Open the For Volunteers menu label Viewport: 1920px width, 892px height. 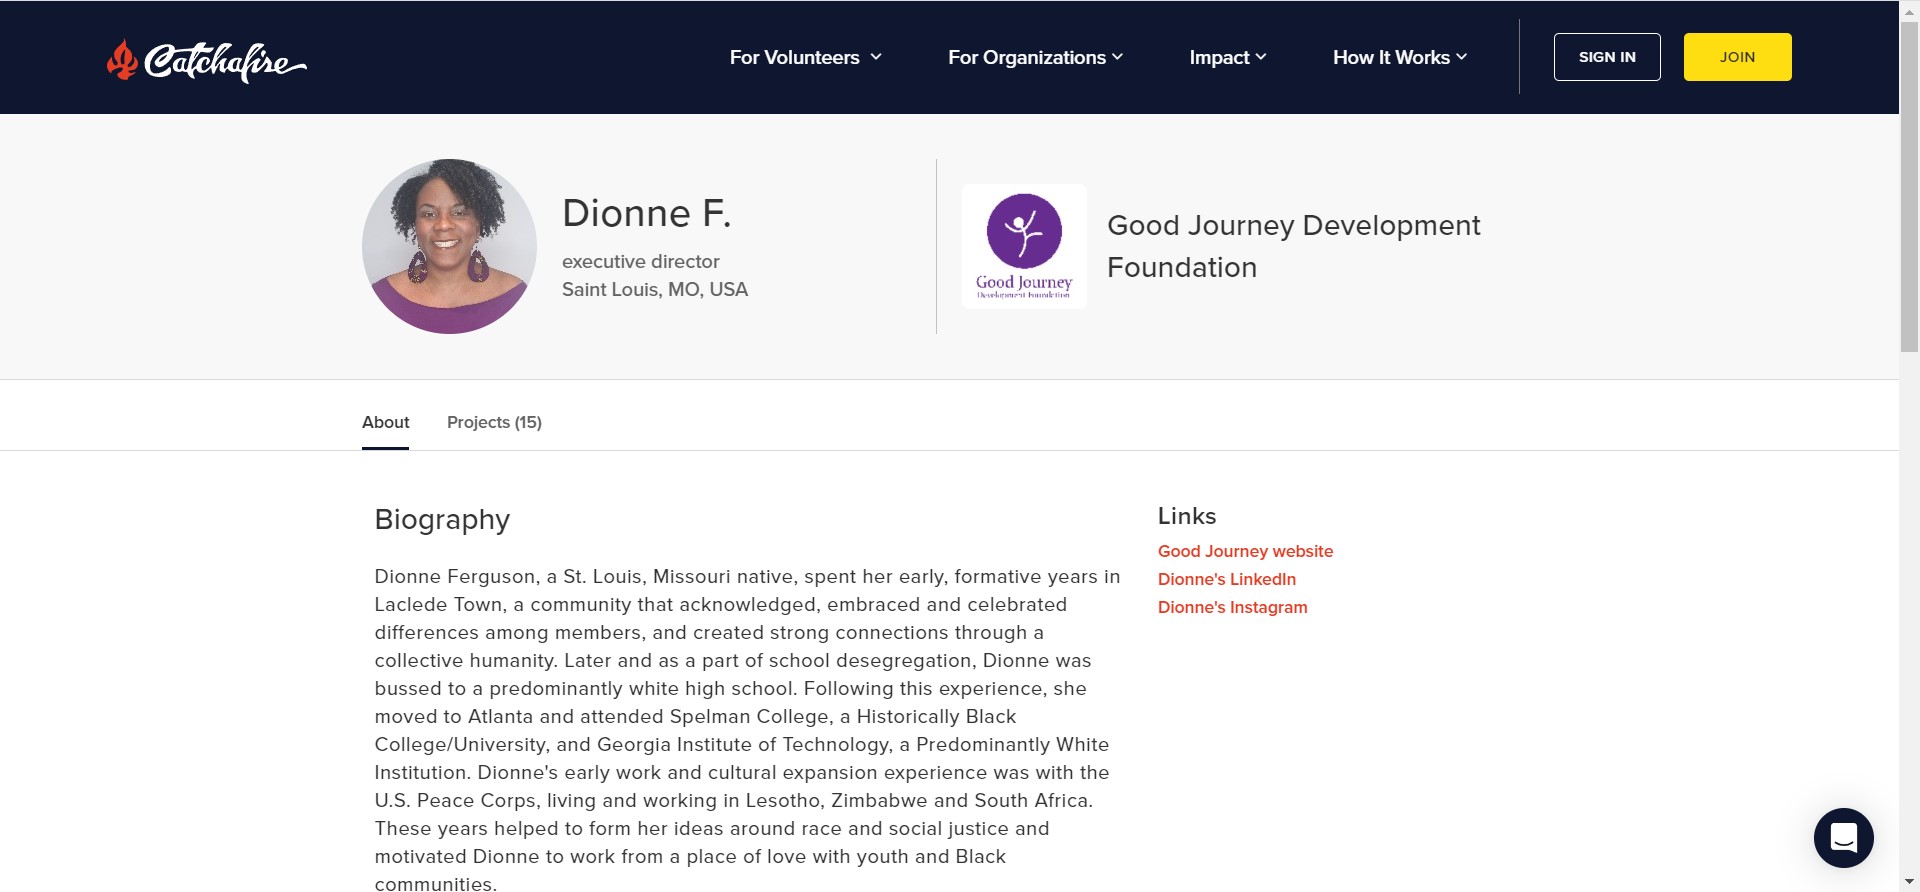pyautogui.click(x=794, y=57)
